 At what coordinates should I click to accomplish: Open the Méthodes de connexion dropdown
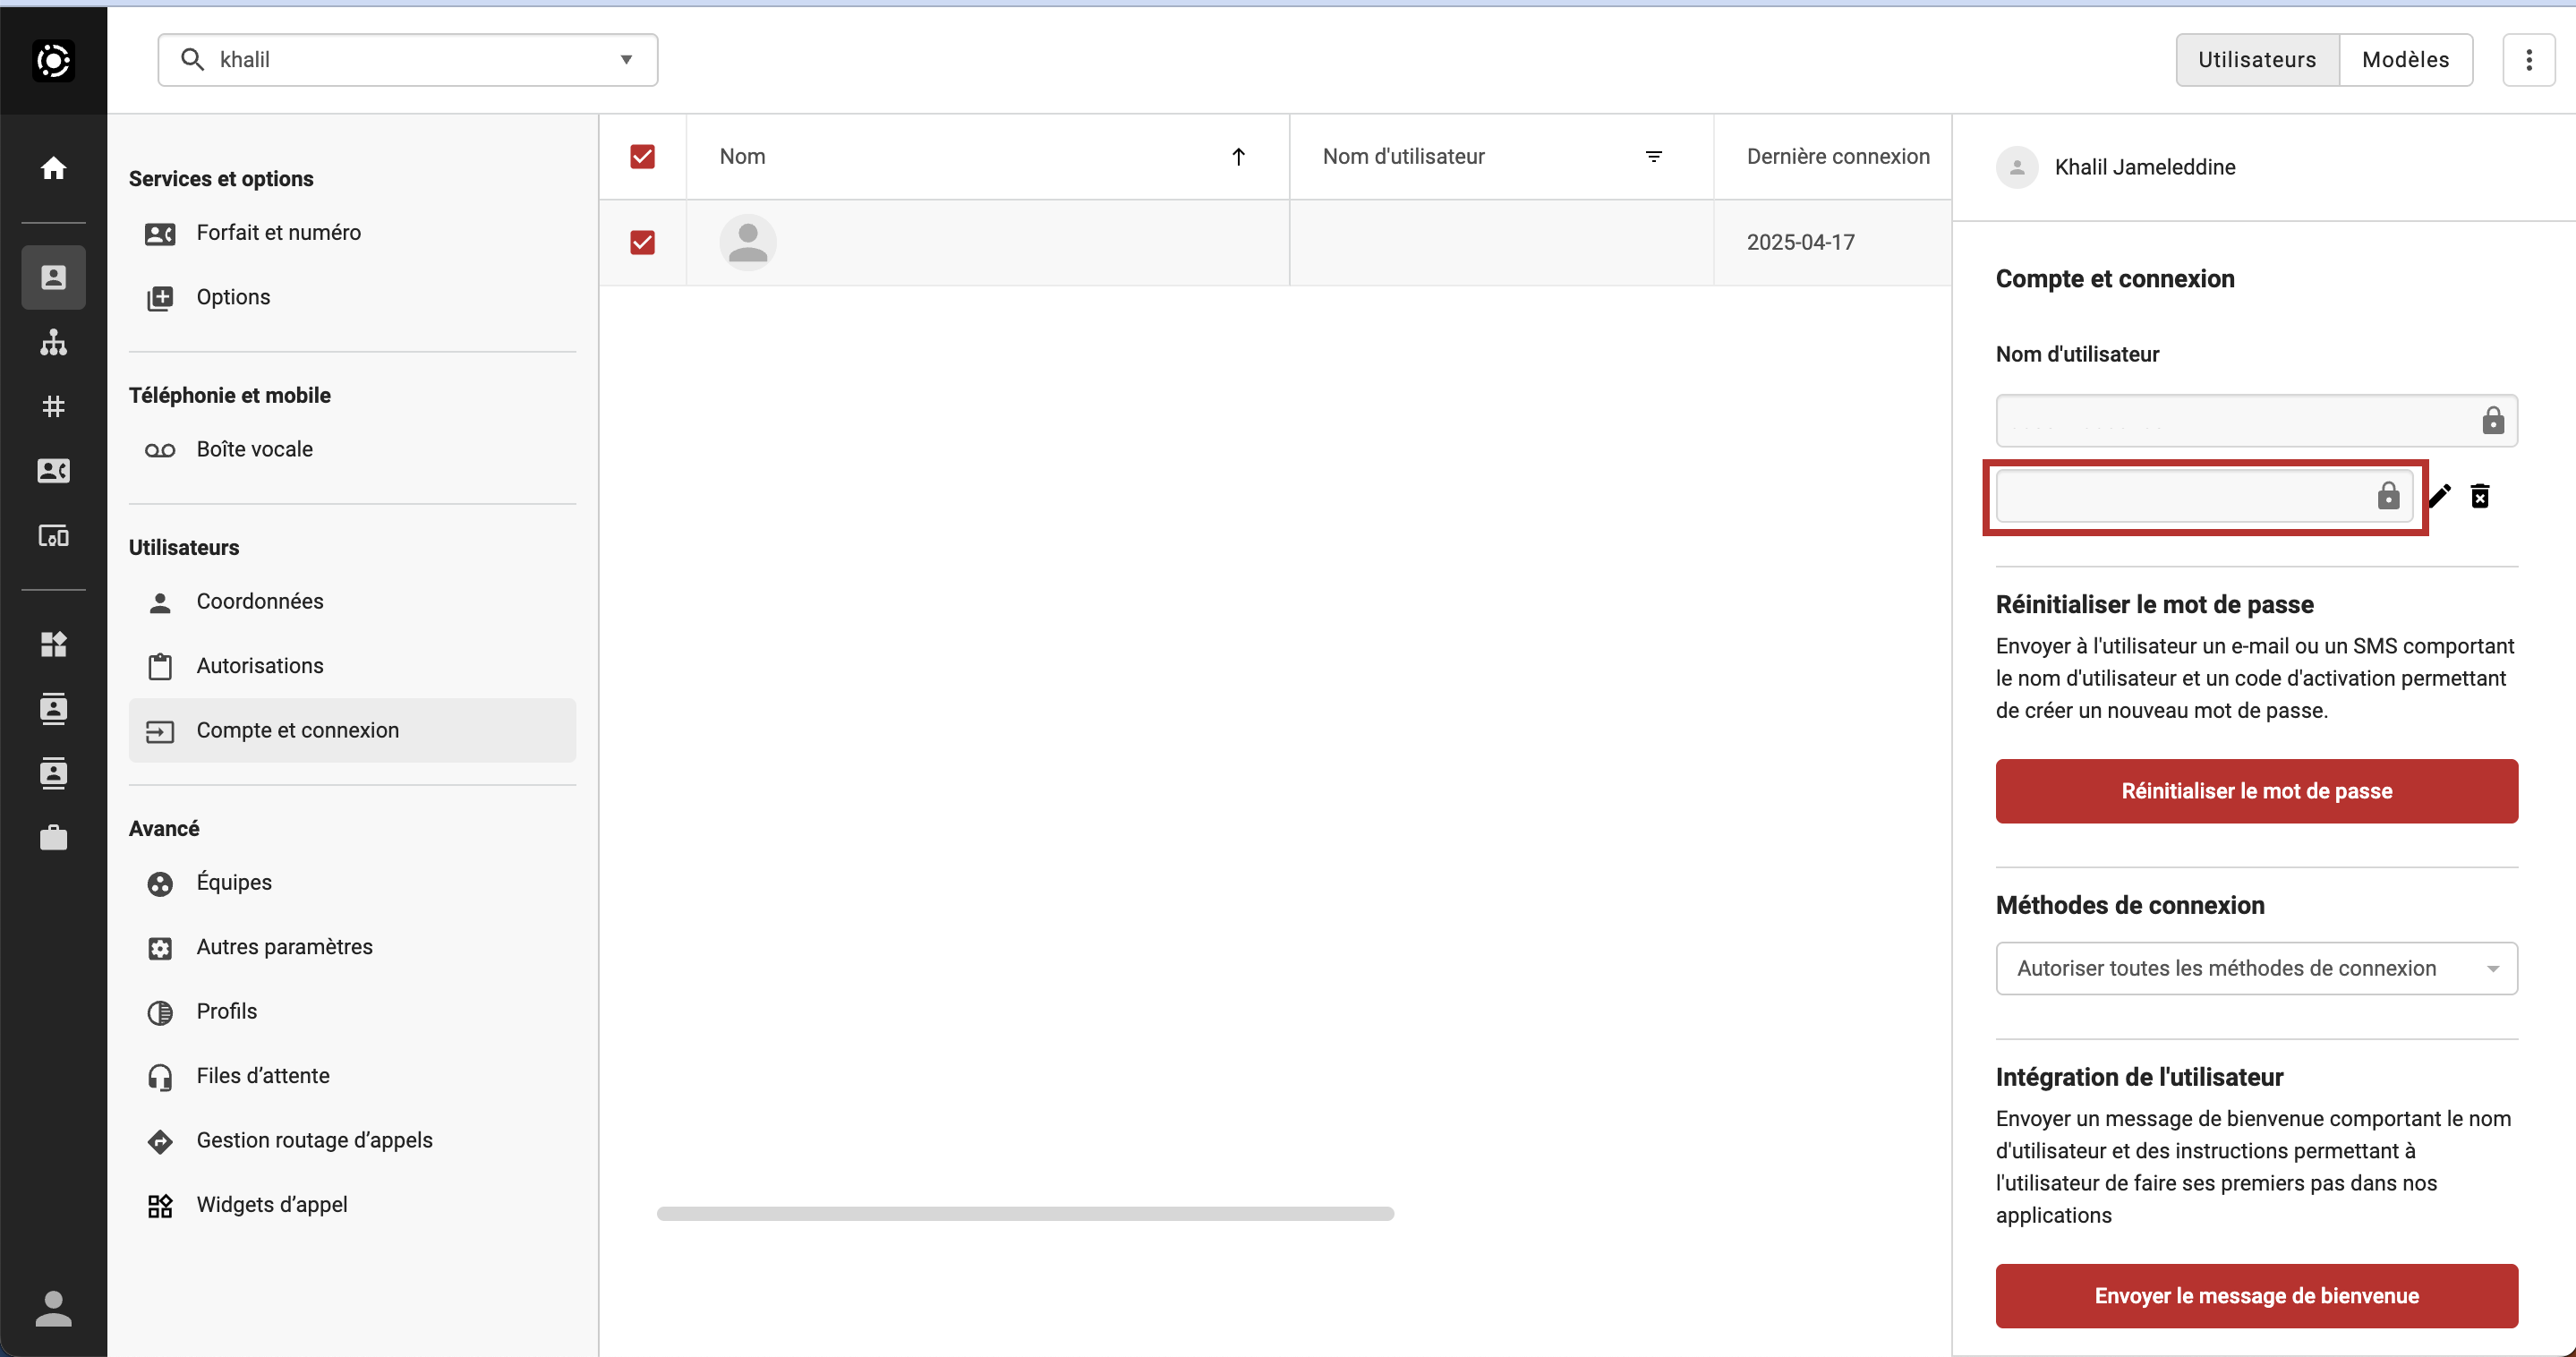[x=2256, y=968]
